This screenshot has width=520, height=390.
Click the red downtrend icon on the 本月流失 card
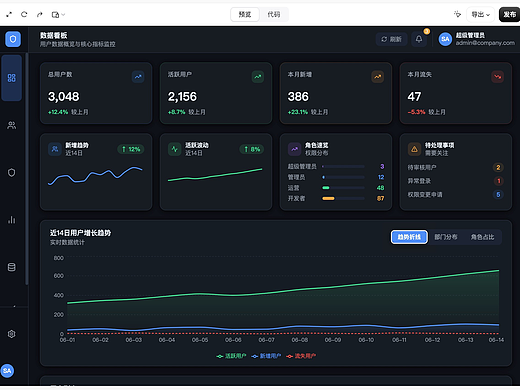click(x=497, y=77)
